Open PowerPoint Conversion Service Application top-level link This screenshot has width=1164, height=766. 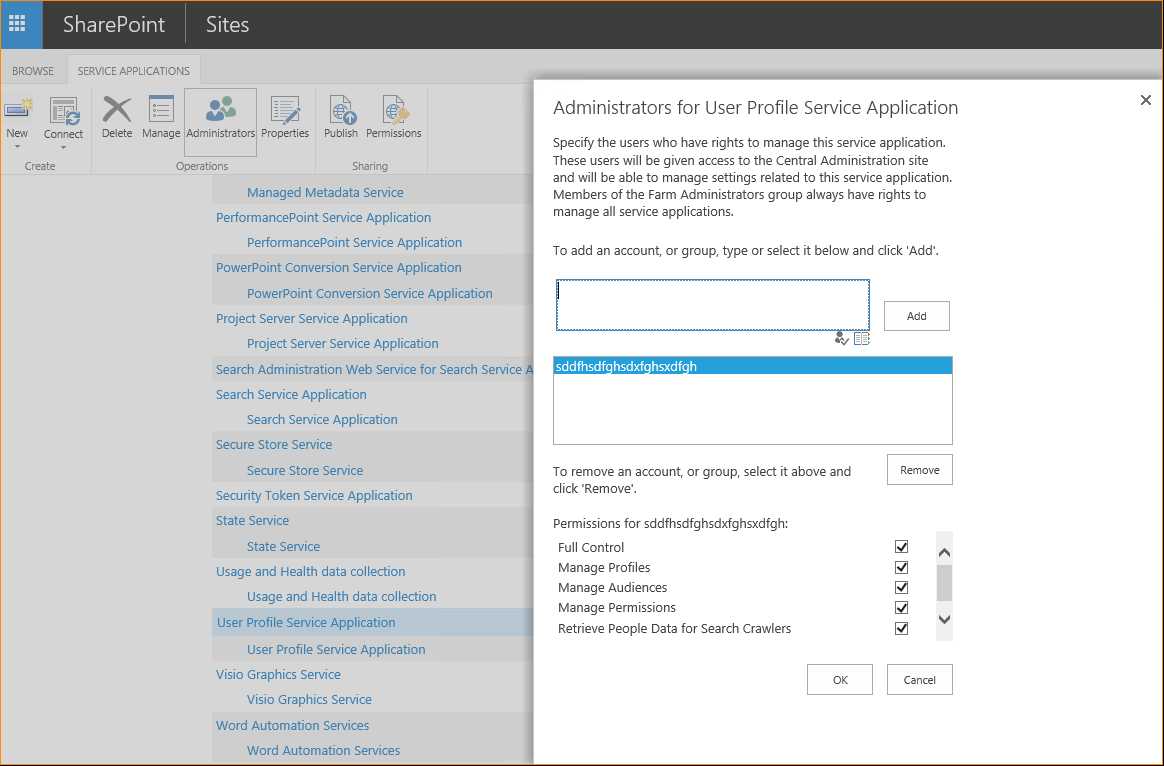tap(339, 268)
